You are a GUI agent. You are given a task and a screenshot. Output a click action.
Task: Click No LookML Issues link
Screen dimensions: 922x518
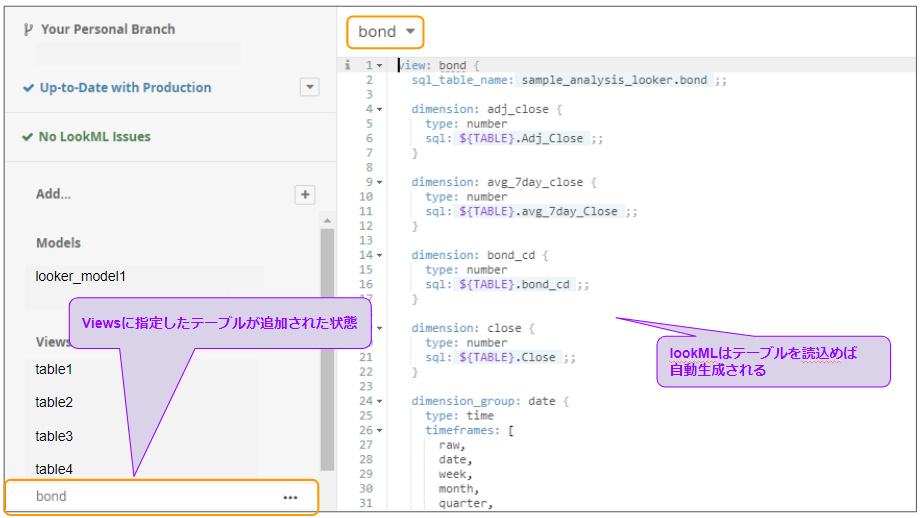[95, 136]
